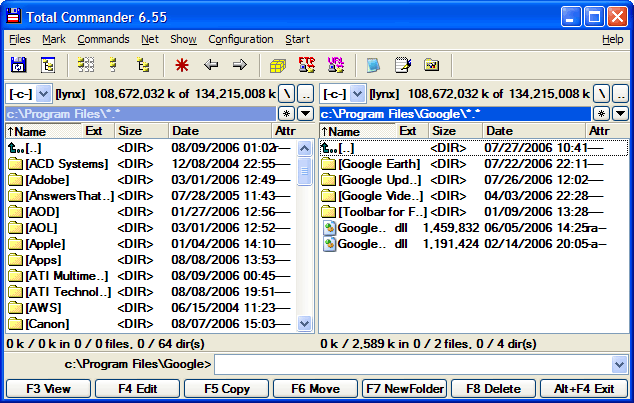Click the right path bar c:\Program Files\Google\*.*
Image resolution: width=634 pixels, height=403 pixels.
pyautogui.click(x=455, y=114)
